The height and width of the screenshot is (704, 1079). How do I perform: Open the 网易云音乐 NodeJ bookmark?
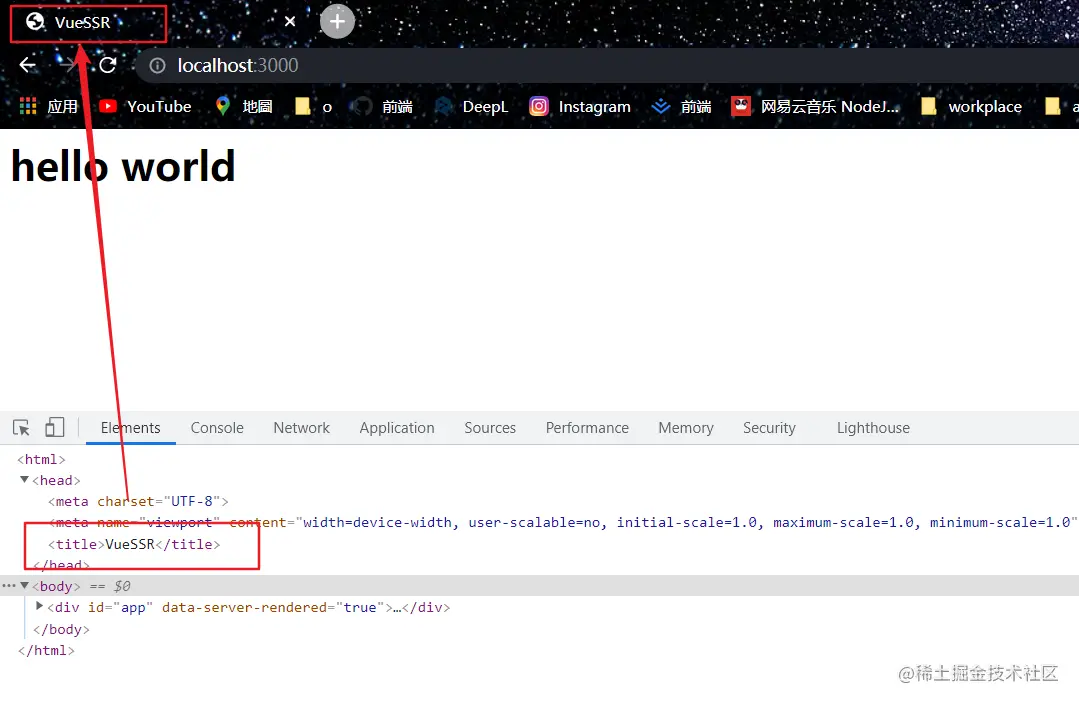click(x=815, y=106)
